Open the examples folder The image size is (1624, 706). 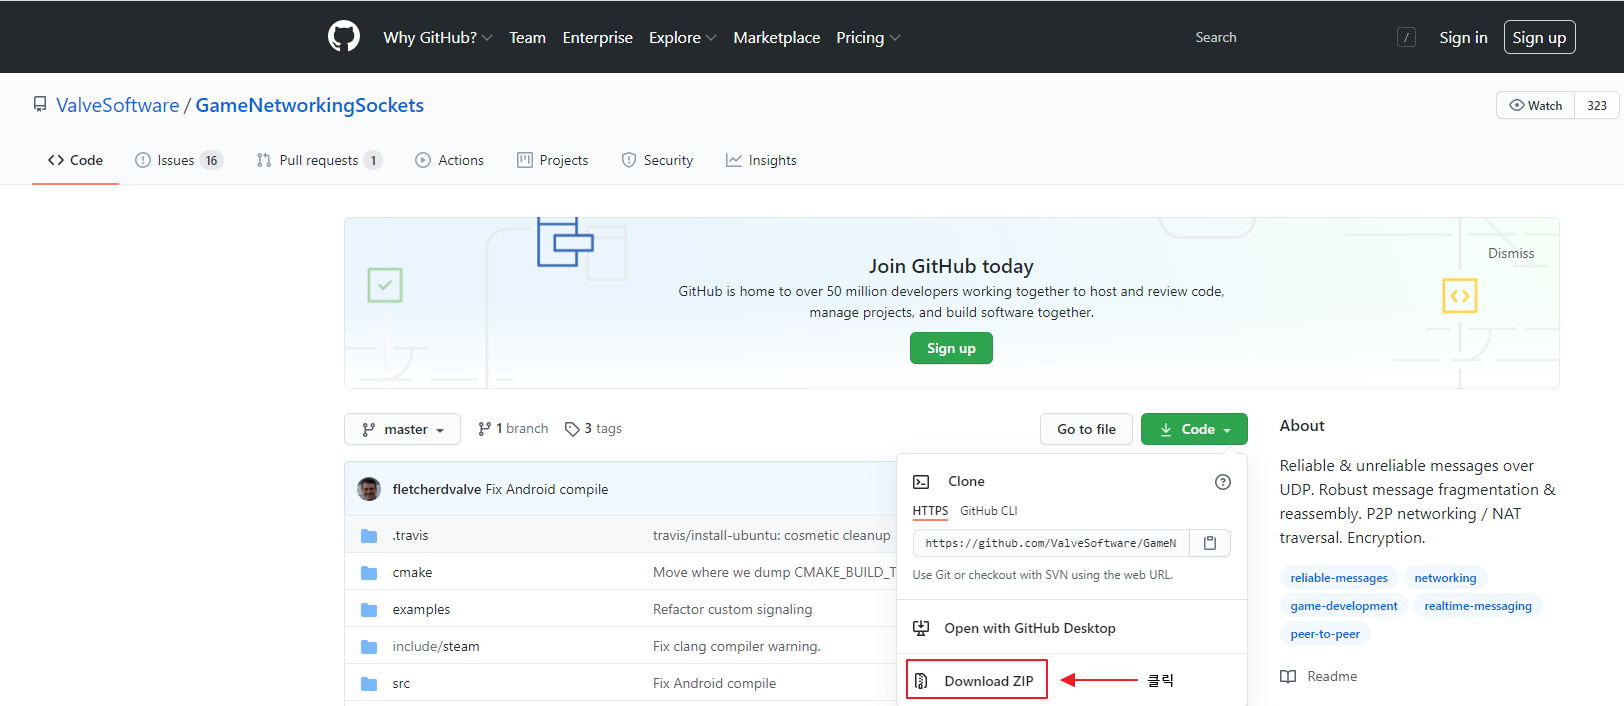point(421,609)
